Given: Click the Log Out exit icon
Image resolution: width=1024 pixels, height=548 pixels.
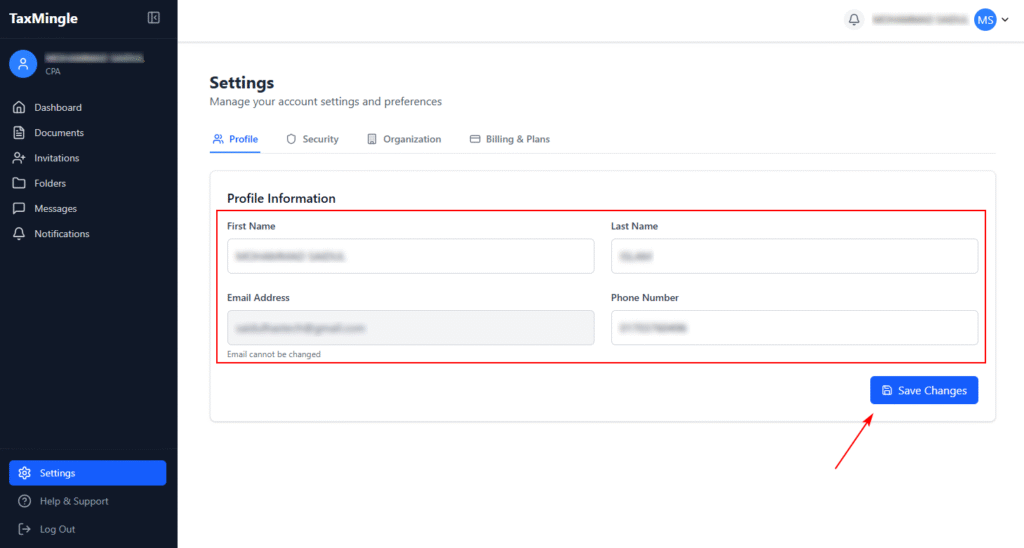Looking at the screenshot, I should click(x=25, y=529).
